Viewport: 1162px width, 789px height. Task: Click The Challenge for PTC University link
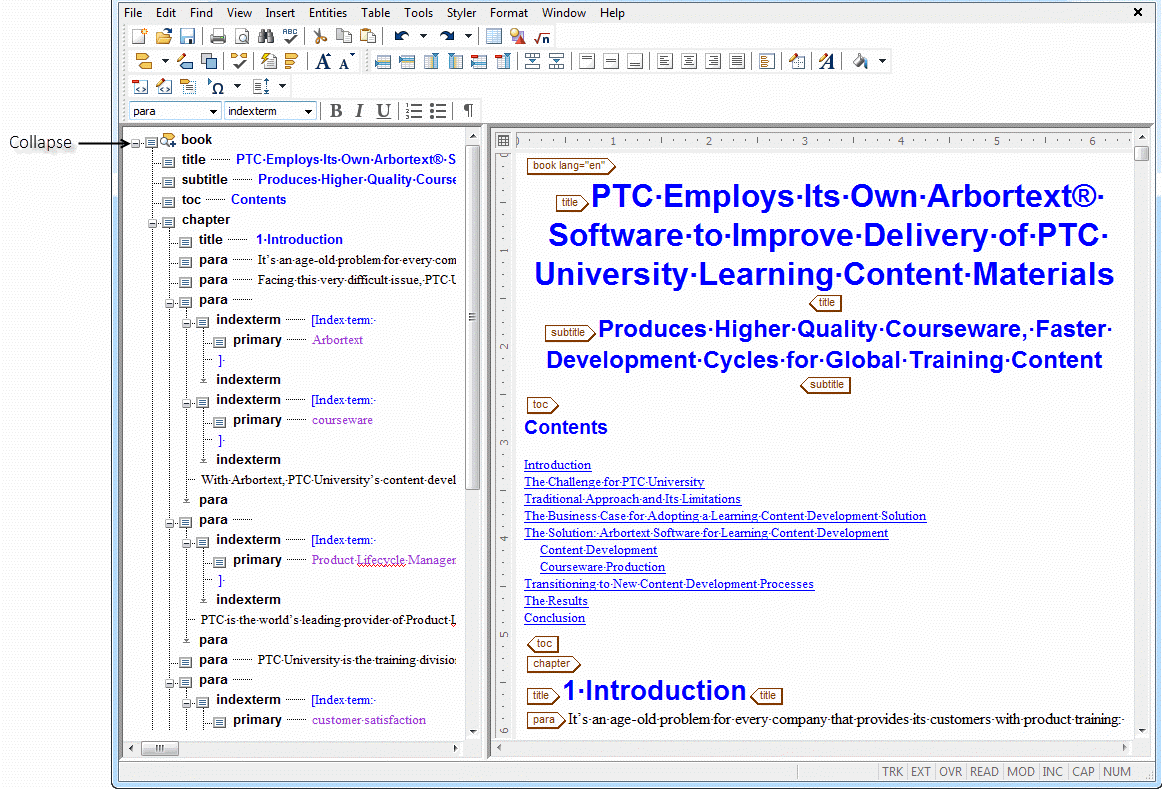pyautogui.click(x=614, y=482)
